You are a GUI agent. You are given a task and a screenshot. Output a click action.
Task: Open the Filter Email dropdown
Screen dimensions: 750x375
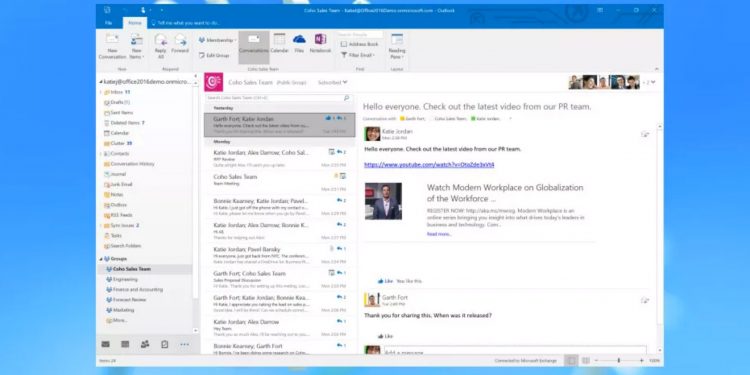[358, 55]
